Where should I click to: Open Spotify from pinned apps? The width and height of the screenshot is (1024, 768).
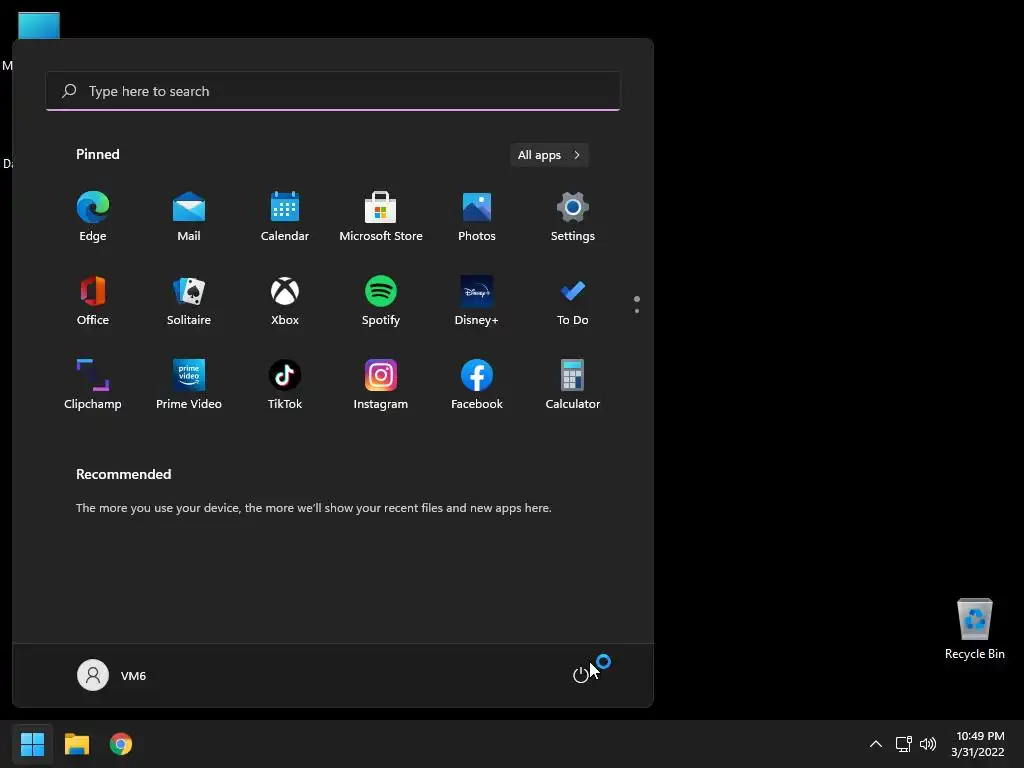381,301
